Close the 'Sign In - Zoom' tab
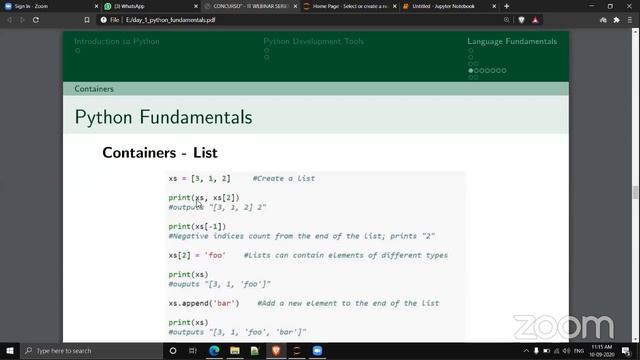The height and width of the screenshot is (360, 640). (x=96, y=6)
